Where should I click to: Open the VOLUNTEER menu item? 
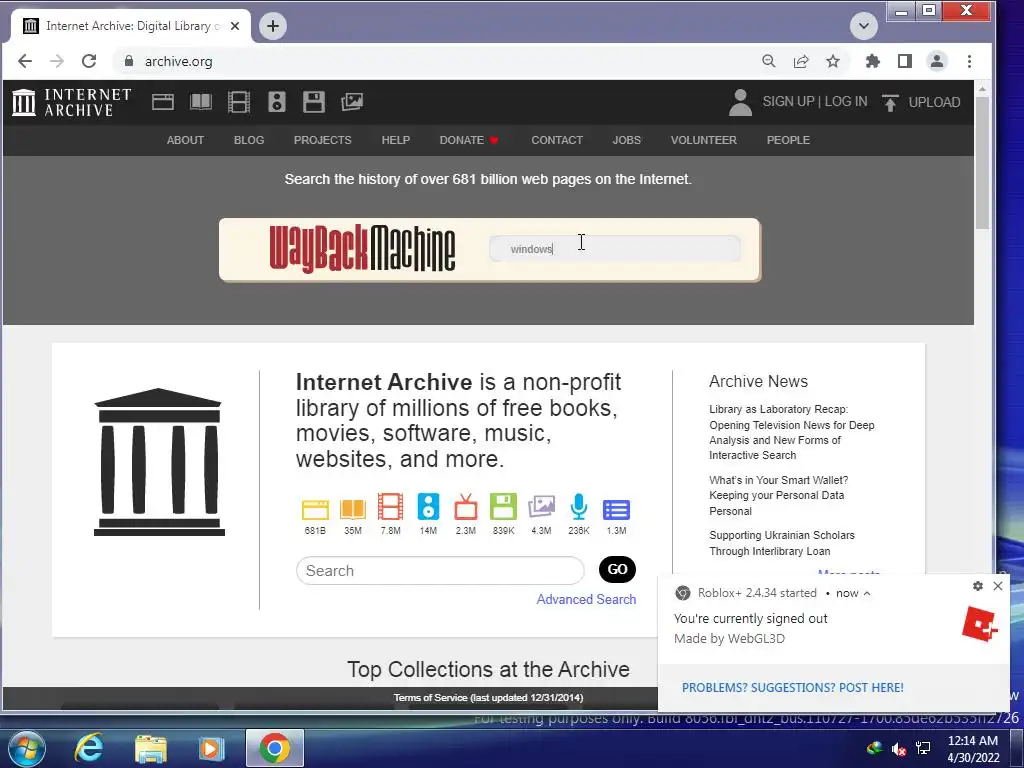tap(703, 140)
